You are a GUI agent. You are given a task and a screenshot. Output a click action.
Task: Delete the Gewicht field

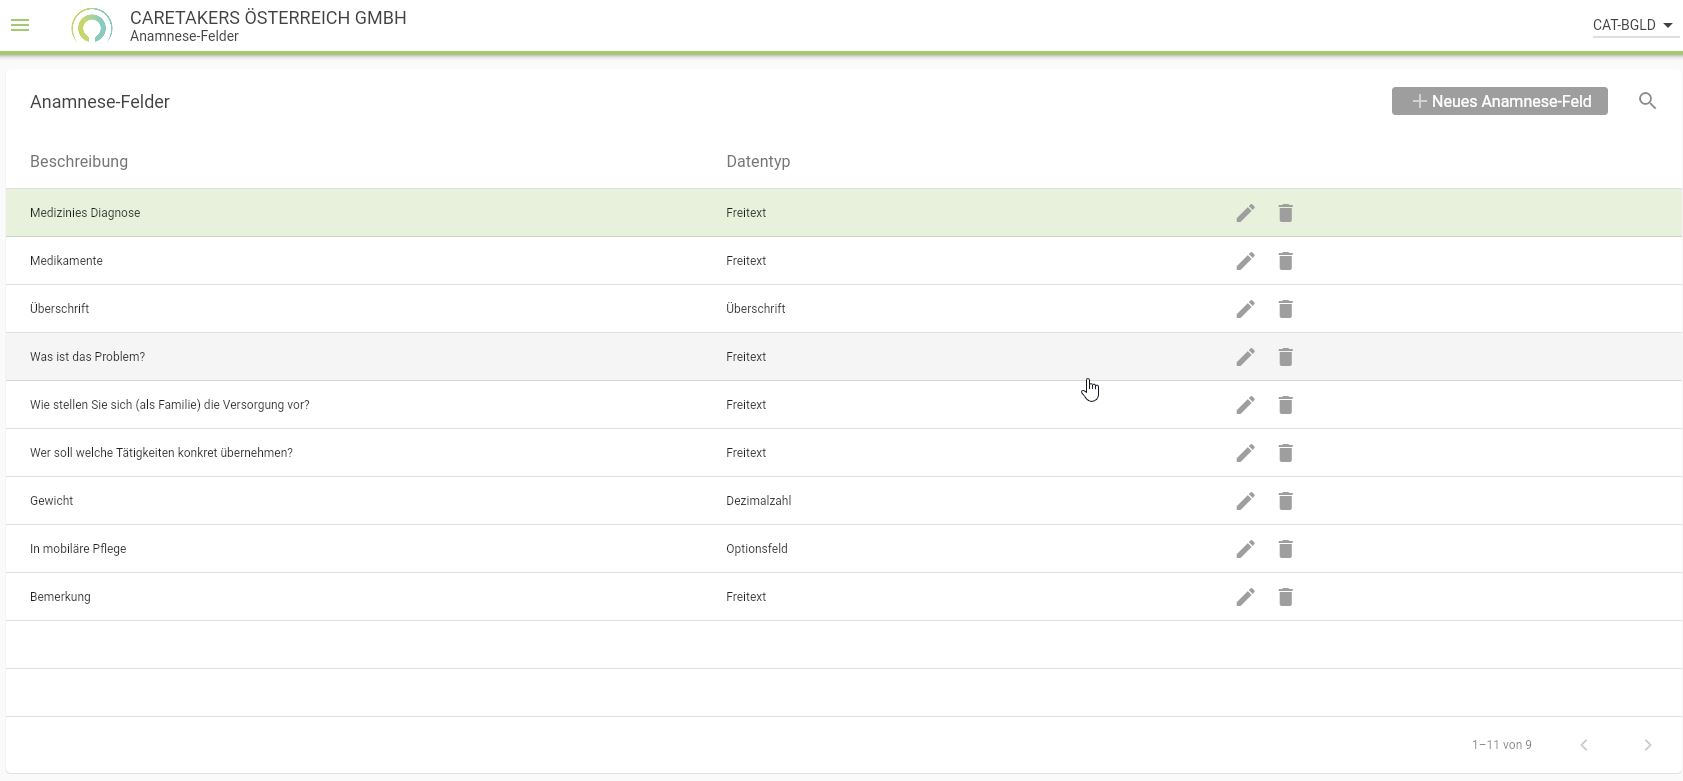coord(1285,501)
